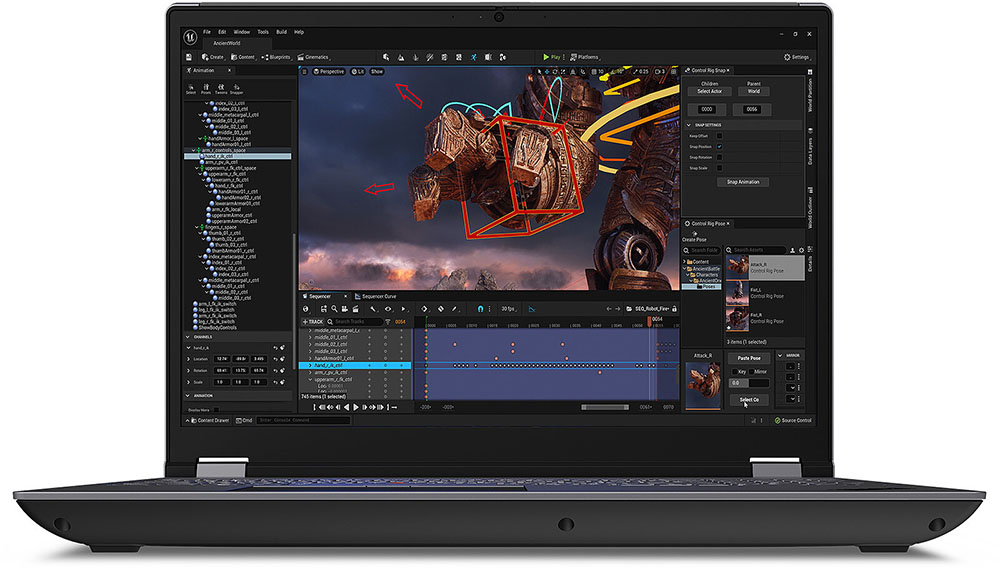Open the 30 fps dropdown in Sequencer
This screenshot has width=1000, height=568.
click(508, 309)
